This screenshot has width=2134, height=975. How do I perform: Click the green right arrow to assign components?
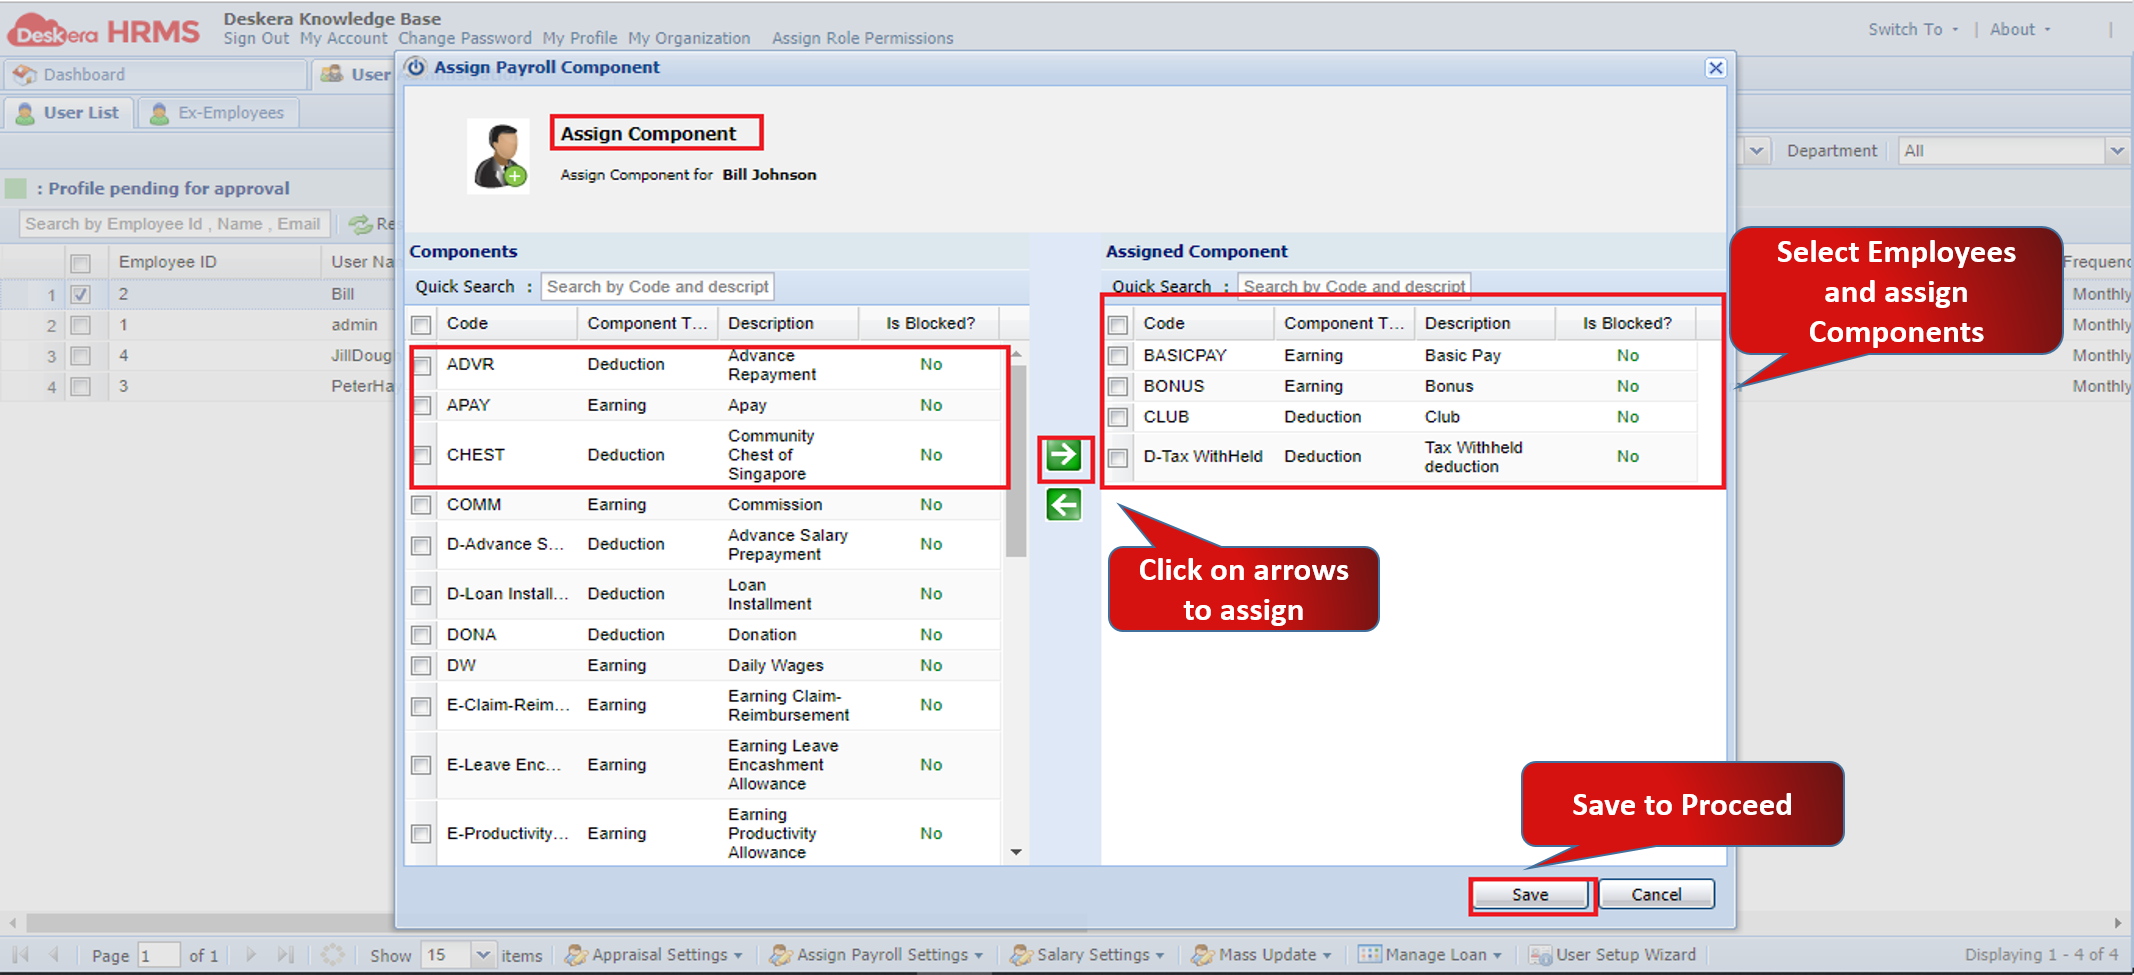point(1063,456)
